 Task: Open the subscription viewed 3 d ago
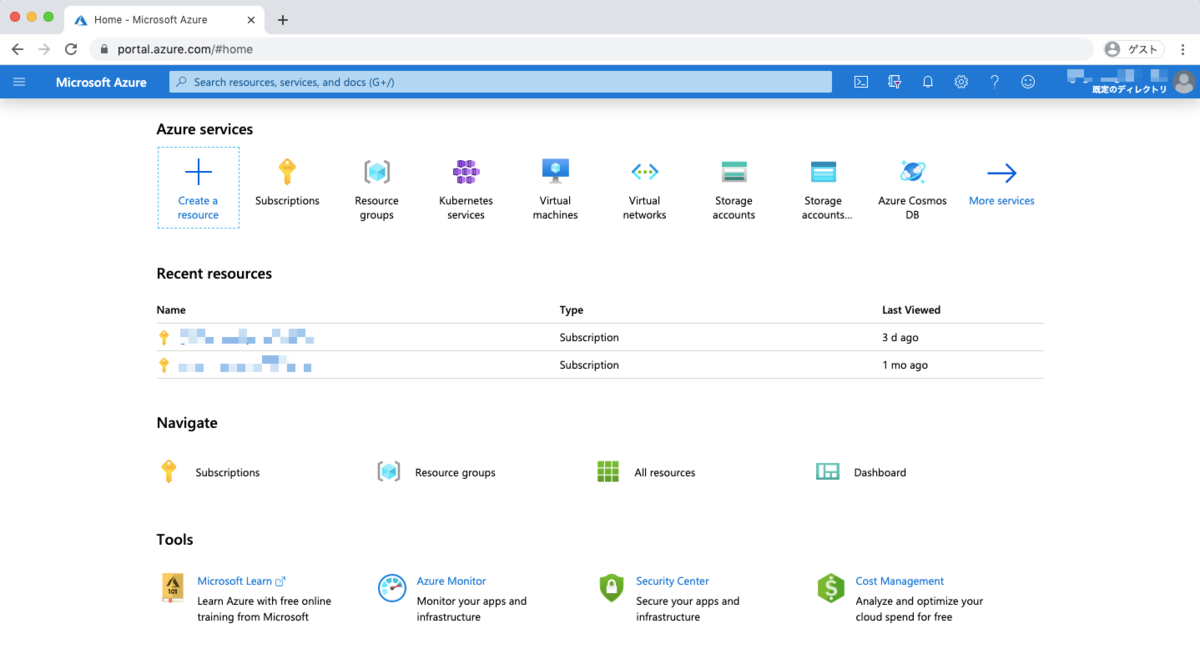coord(246,338)
